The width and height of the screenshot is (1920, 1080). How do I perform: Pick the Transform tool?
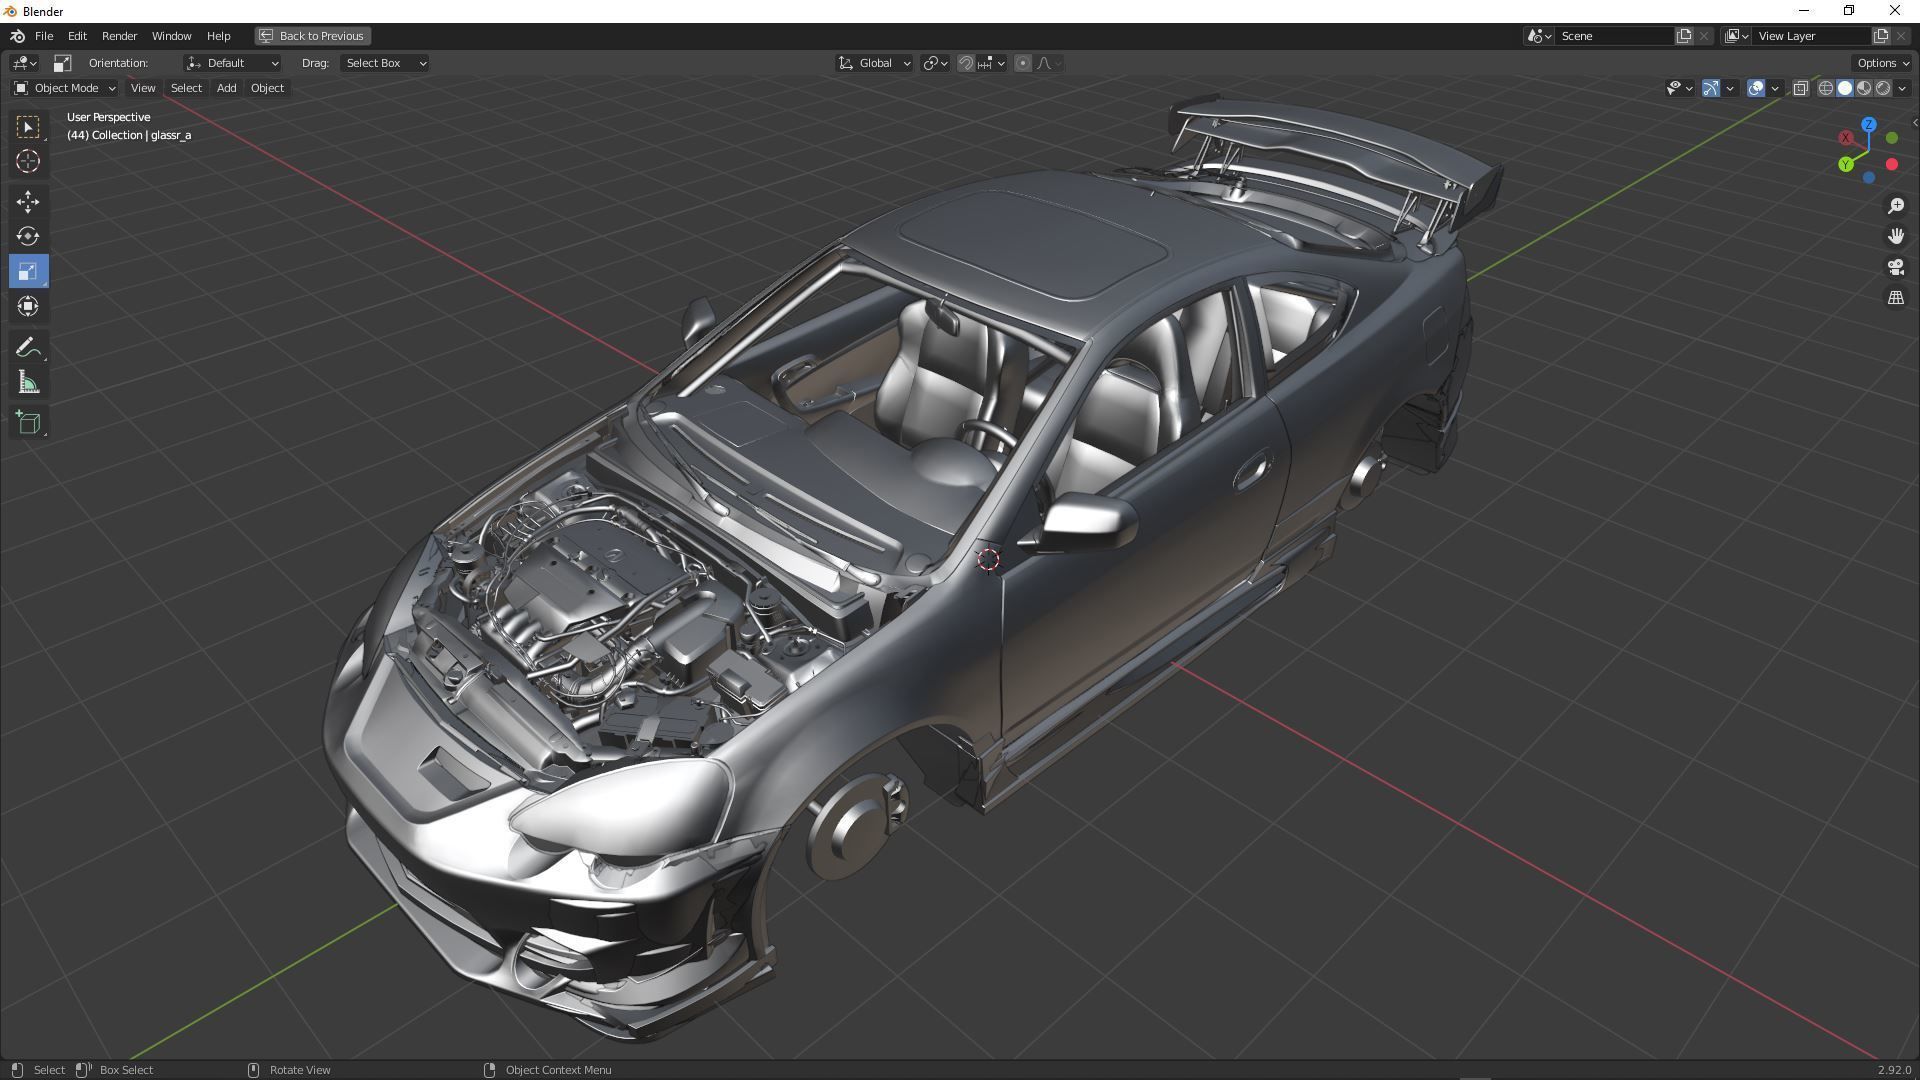[x=28, y=306]
